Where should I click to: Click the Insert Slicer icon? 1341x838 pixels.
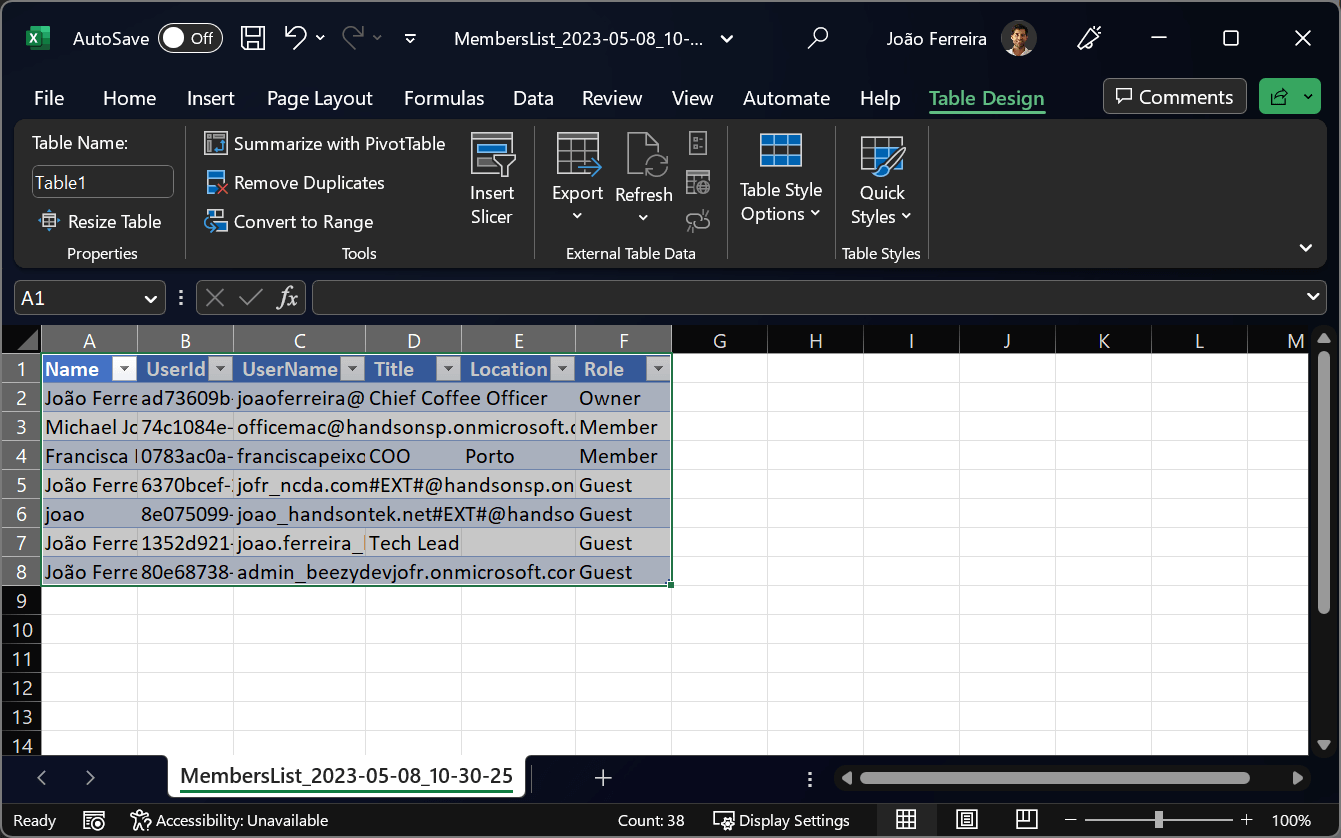(x=491, y=178)
